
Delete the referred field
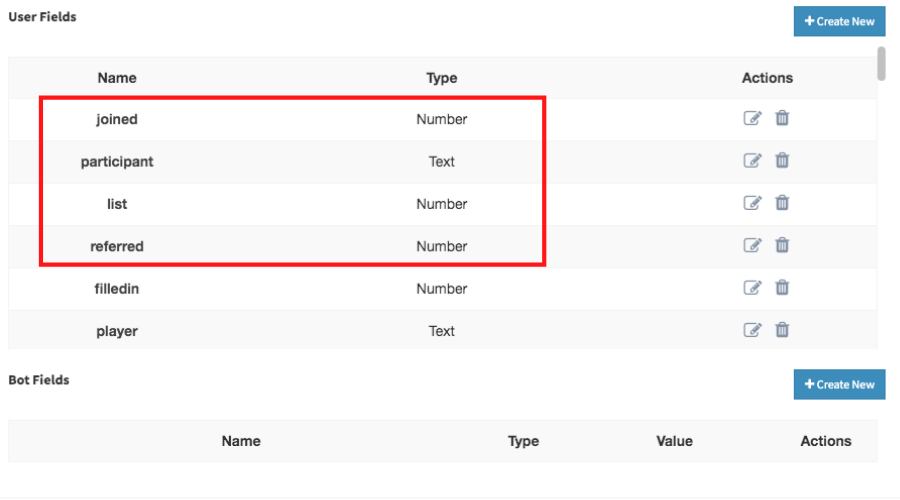click(x=782, y=246)
